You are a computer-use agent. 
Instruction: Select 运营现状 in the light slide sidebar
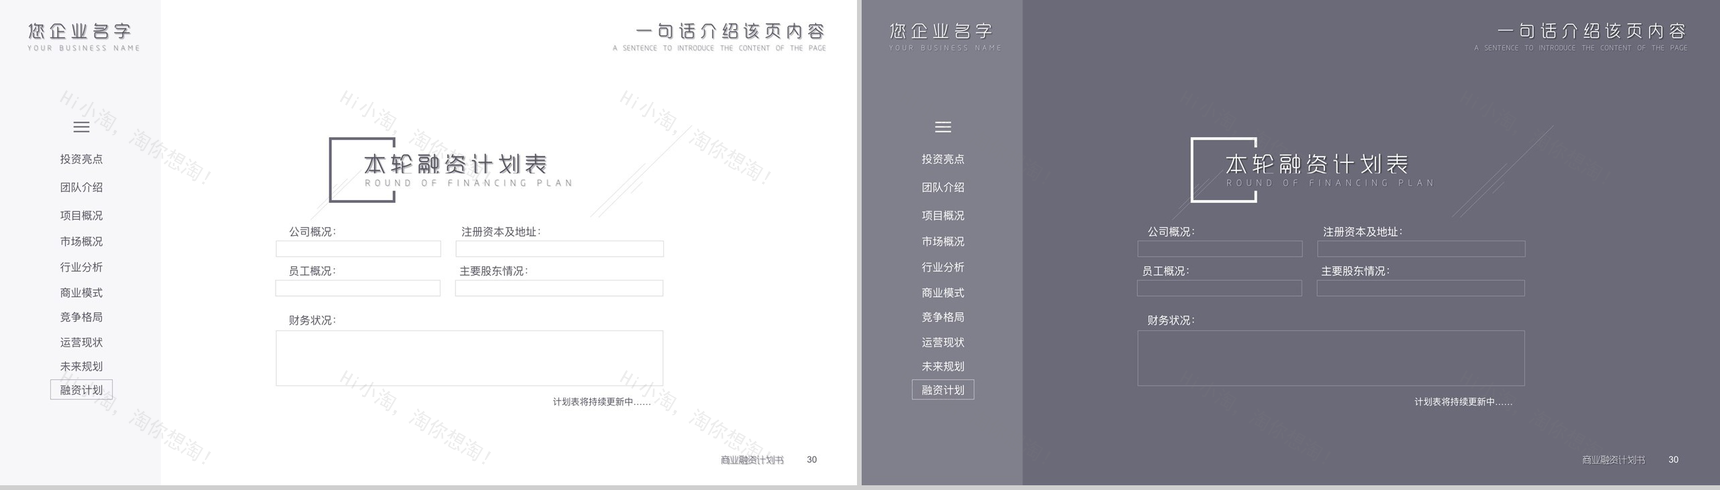81,342
